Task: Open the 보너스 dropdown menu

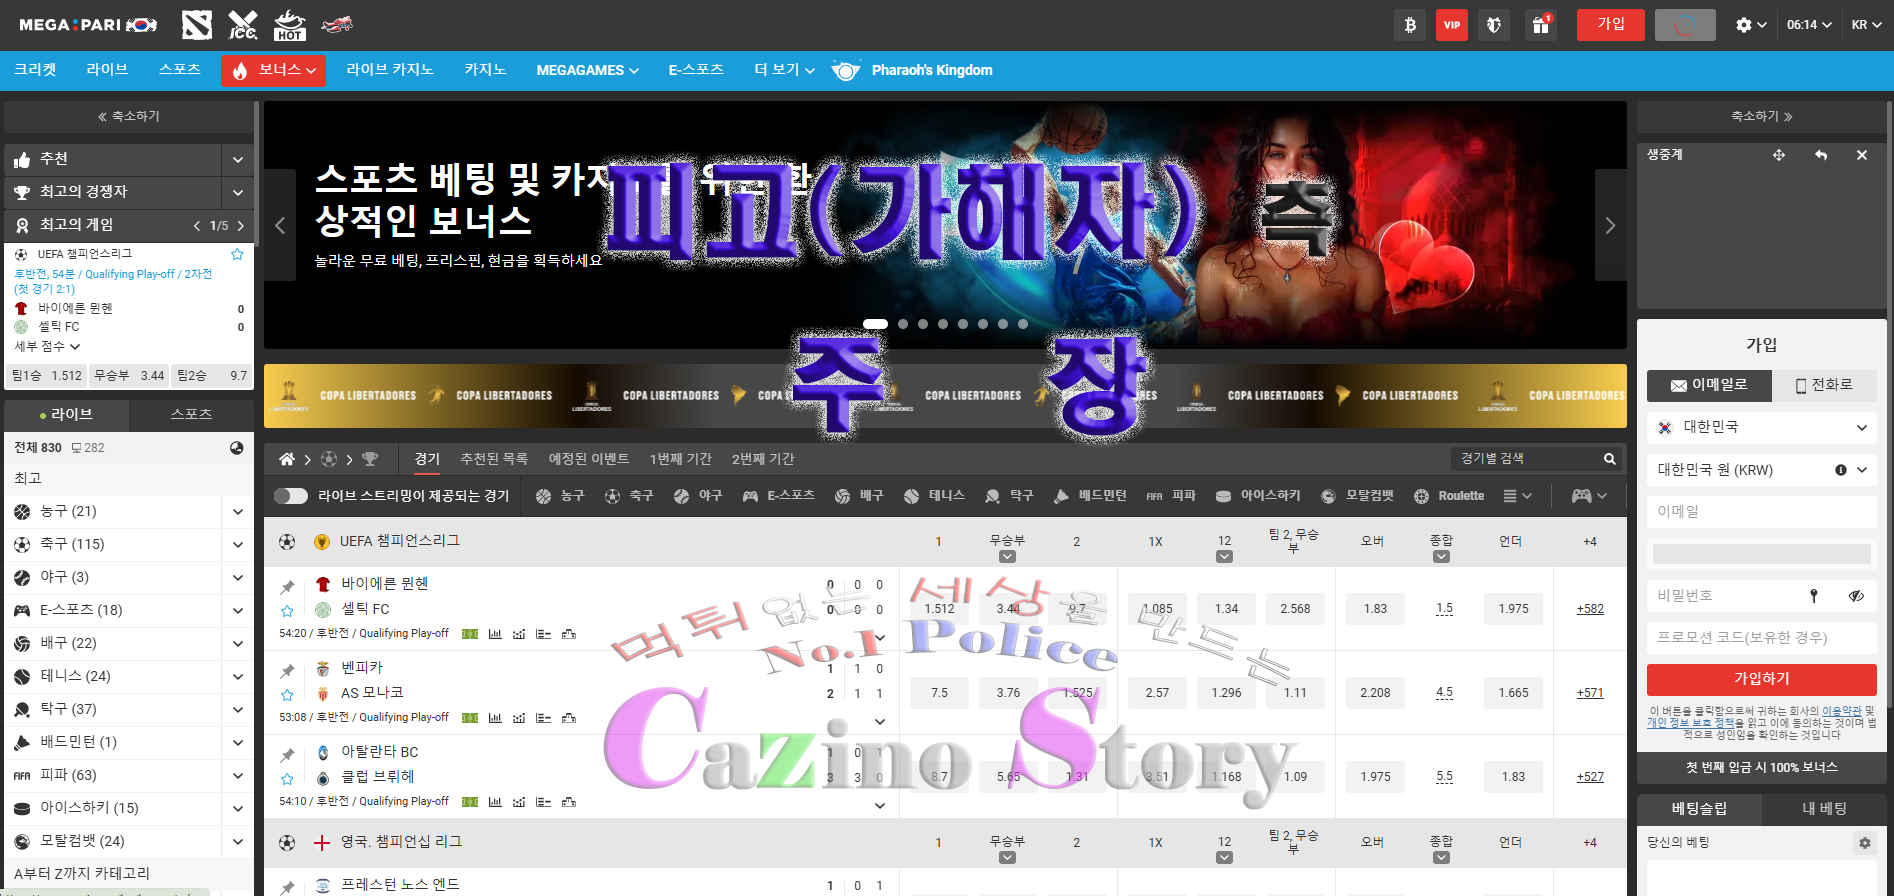Action: [273, 70]
